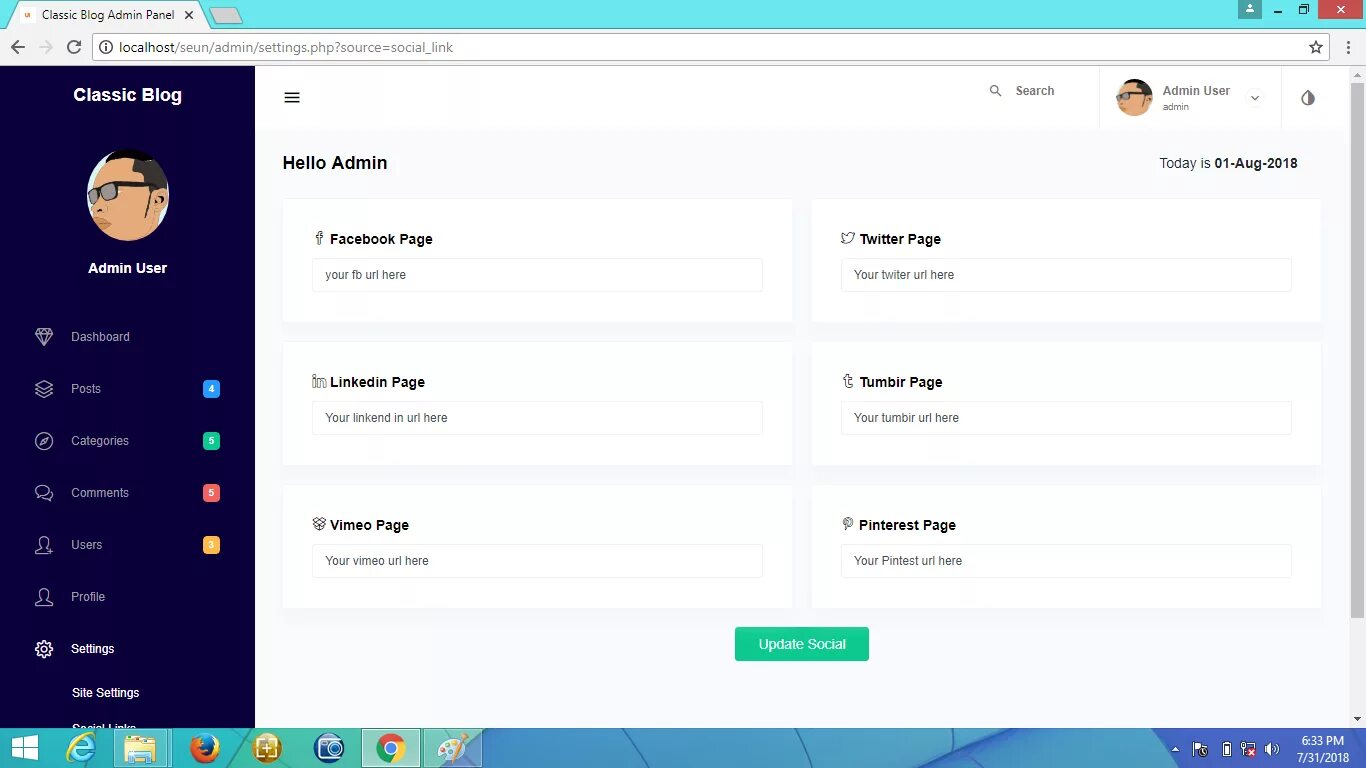Toggle the hamburger sidebar menu icon
Image resolution: width=1366 pixels, height=768 pixels.
(292, 98)
